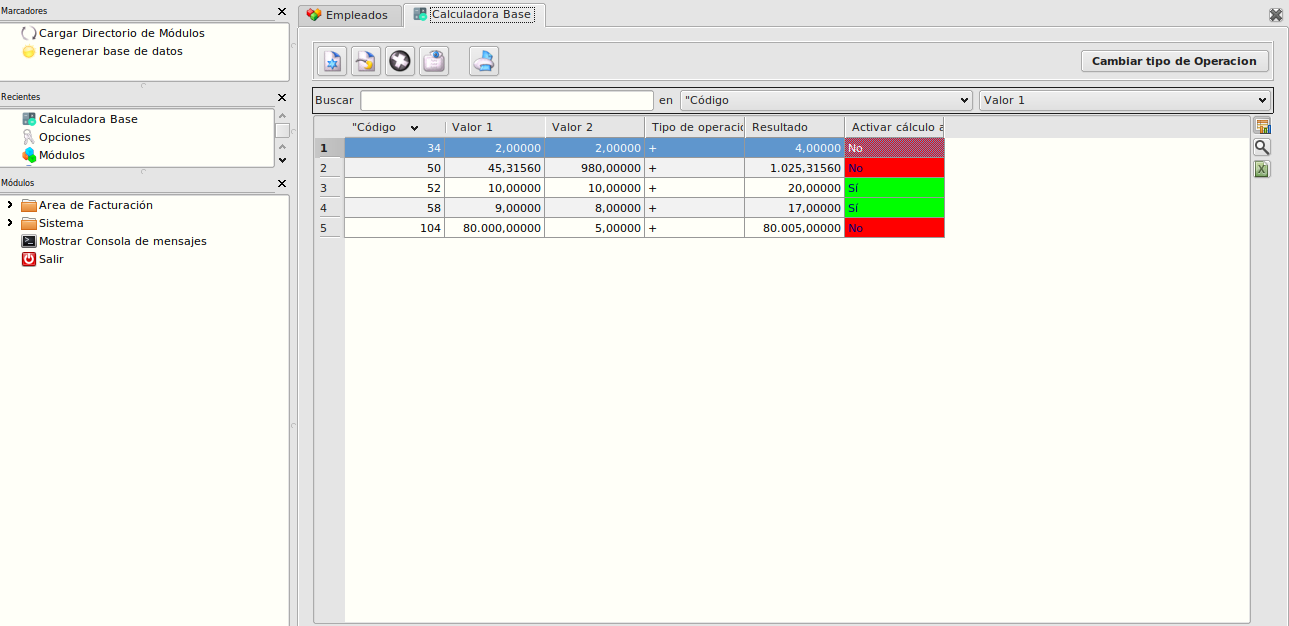
Task: Close the Módulos panel
Action: [x=282, y=183]
